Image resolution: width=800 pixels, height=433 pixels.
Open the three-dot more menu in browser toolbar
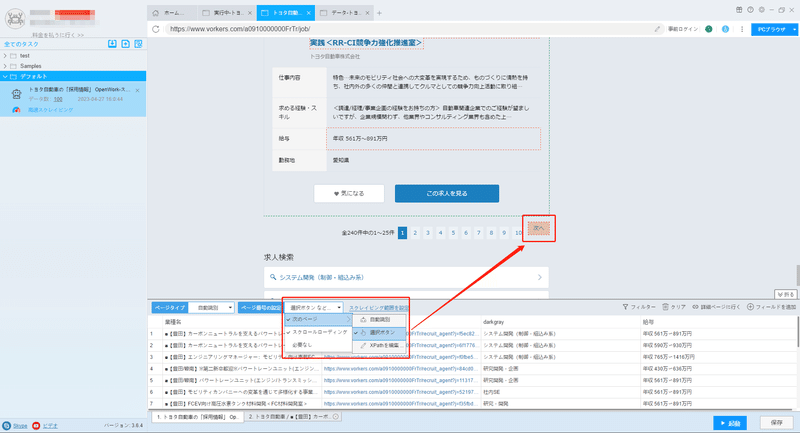742,29
